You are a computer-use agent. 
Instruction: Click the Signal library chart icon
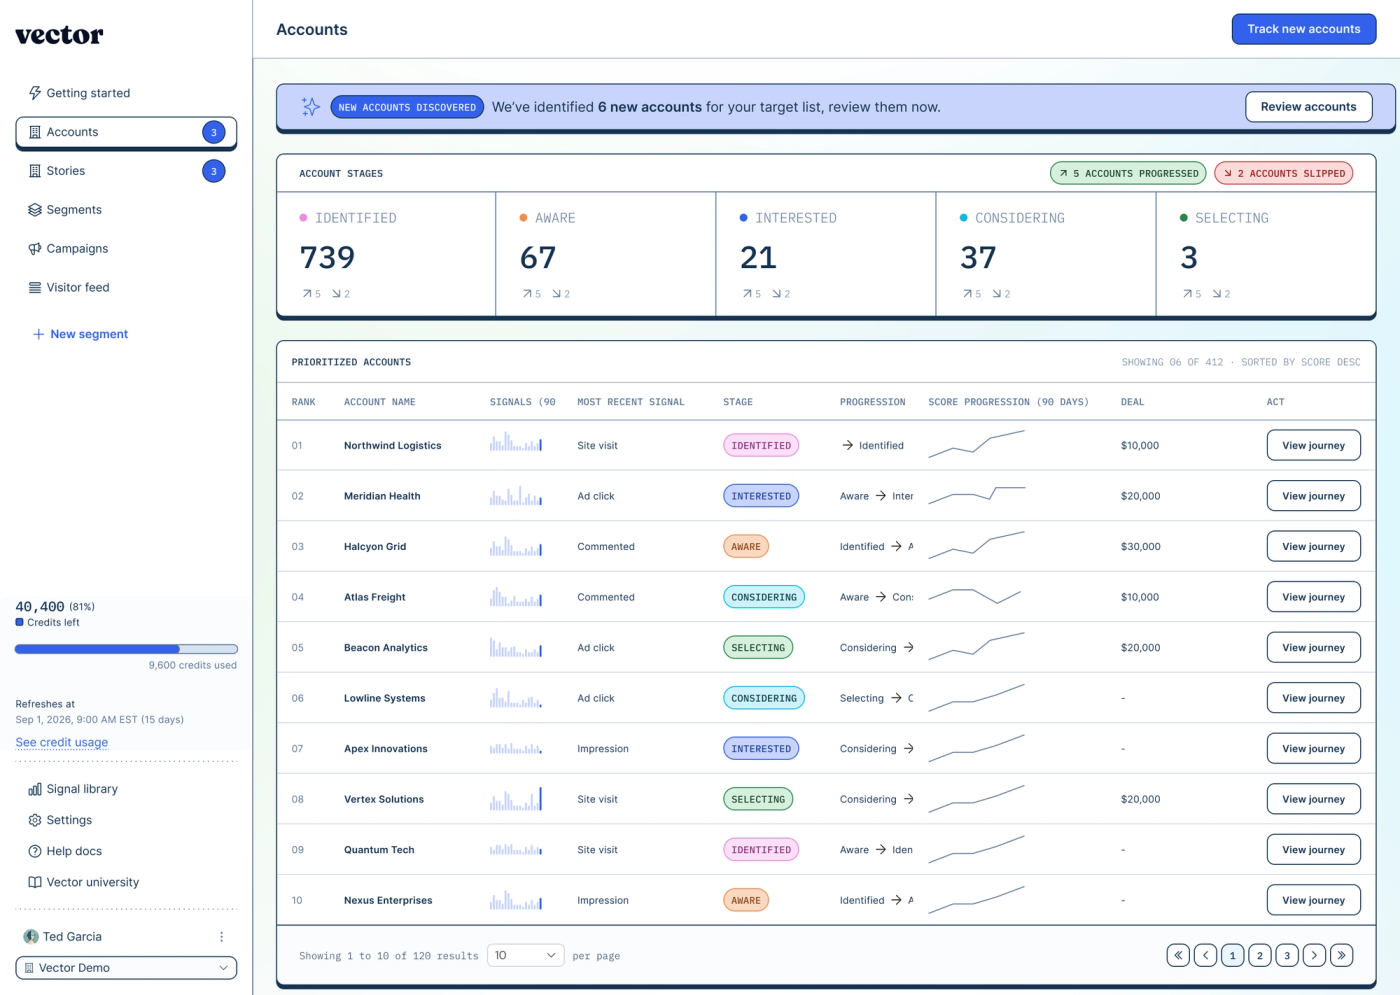(35, 789)
